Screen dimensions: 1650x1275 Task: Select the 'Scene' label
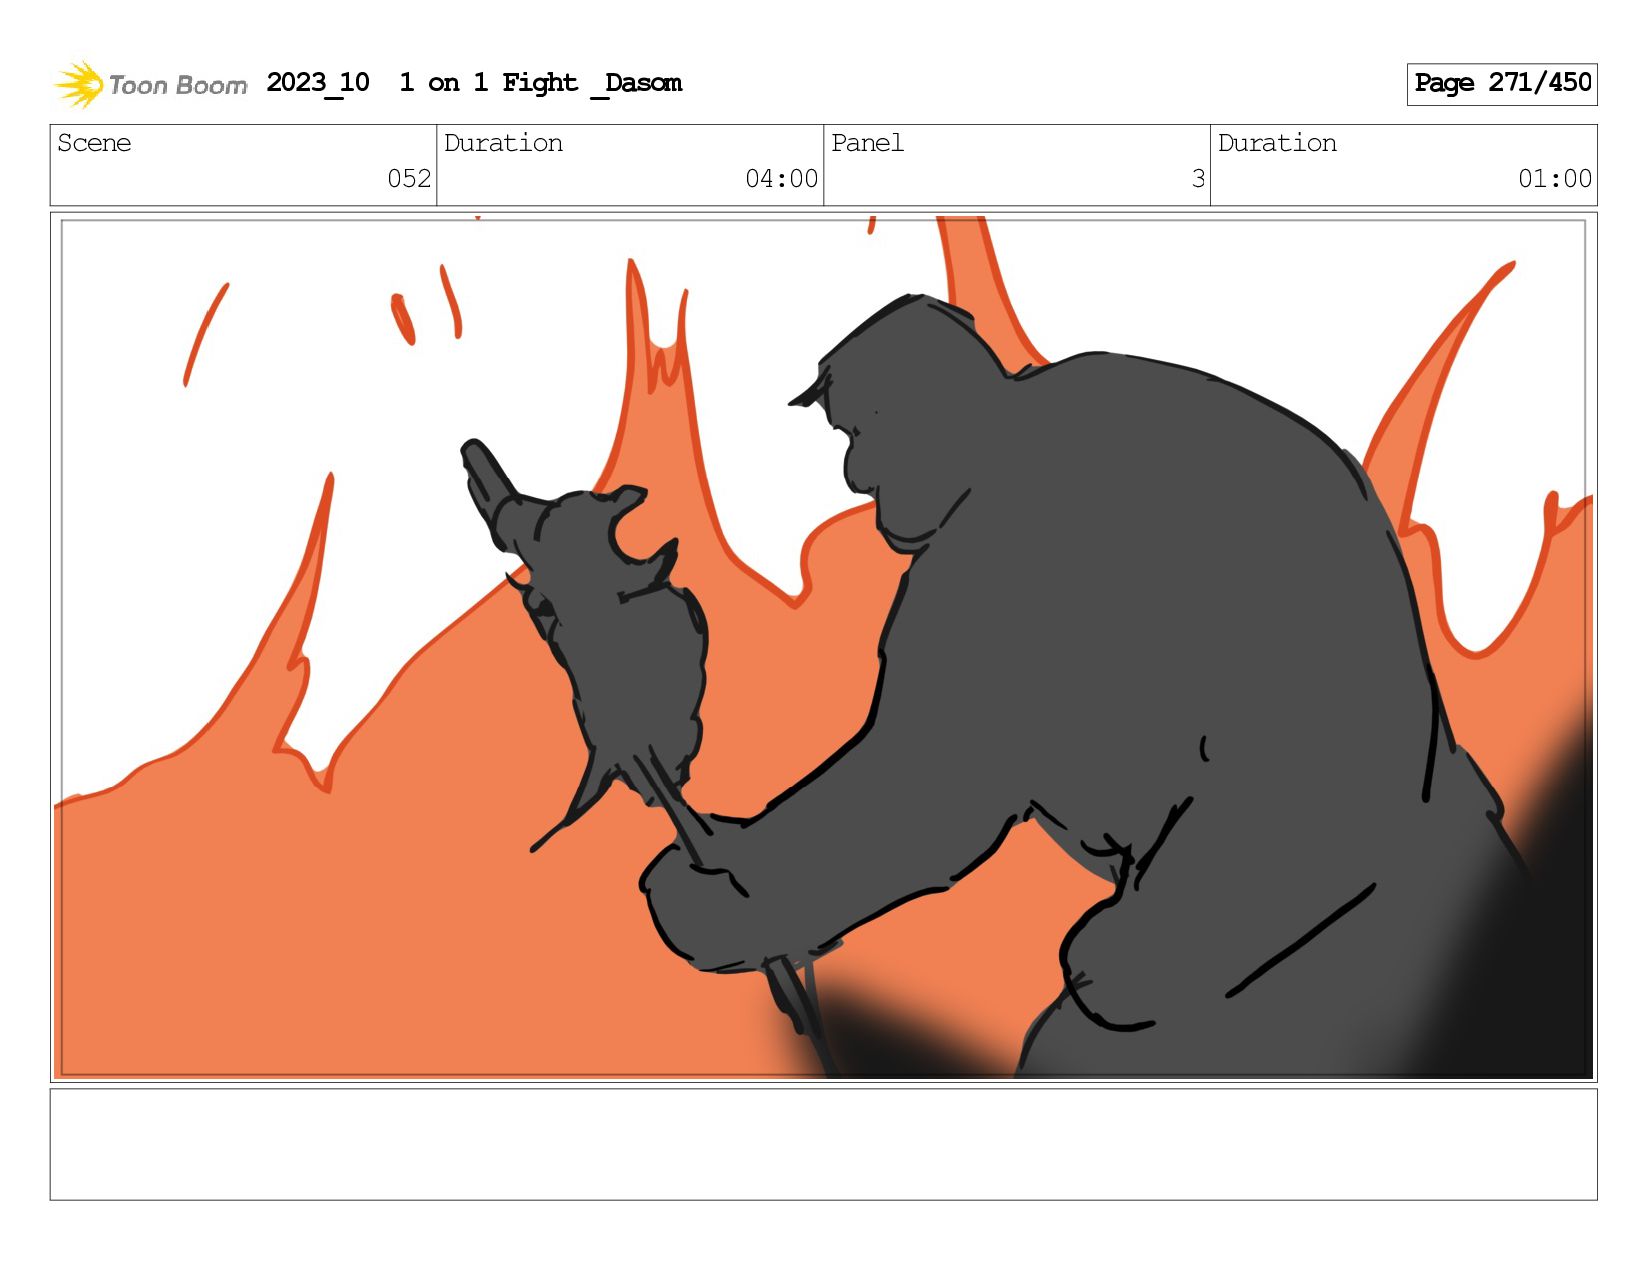(94, 143)
